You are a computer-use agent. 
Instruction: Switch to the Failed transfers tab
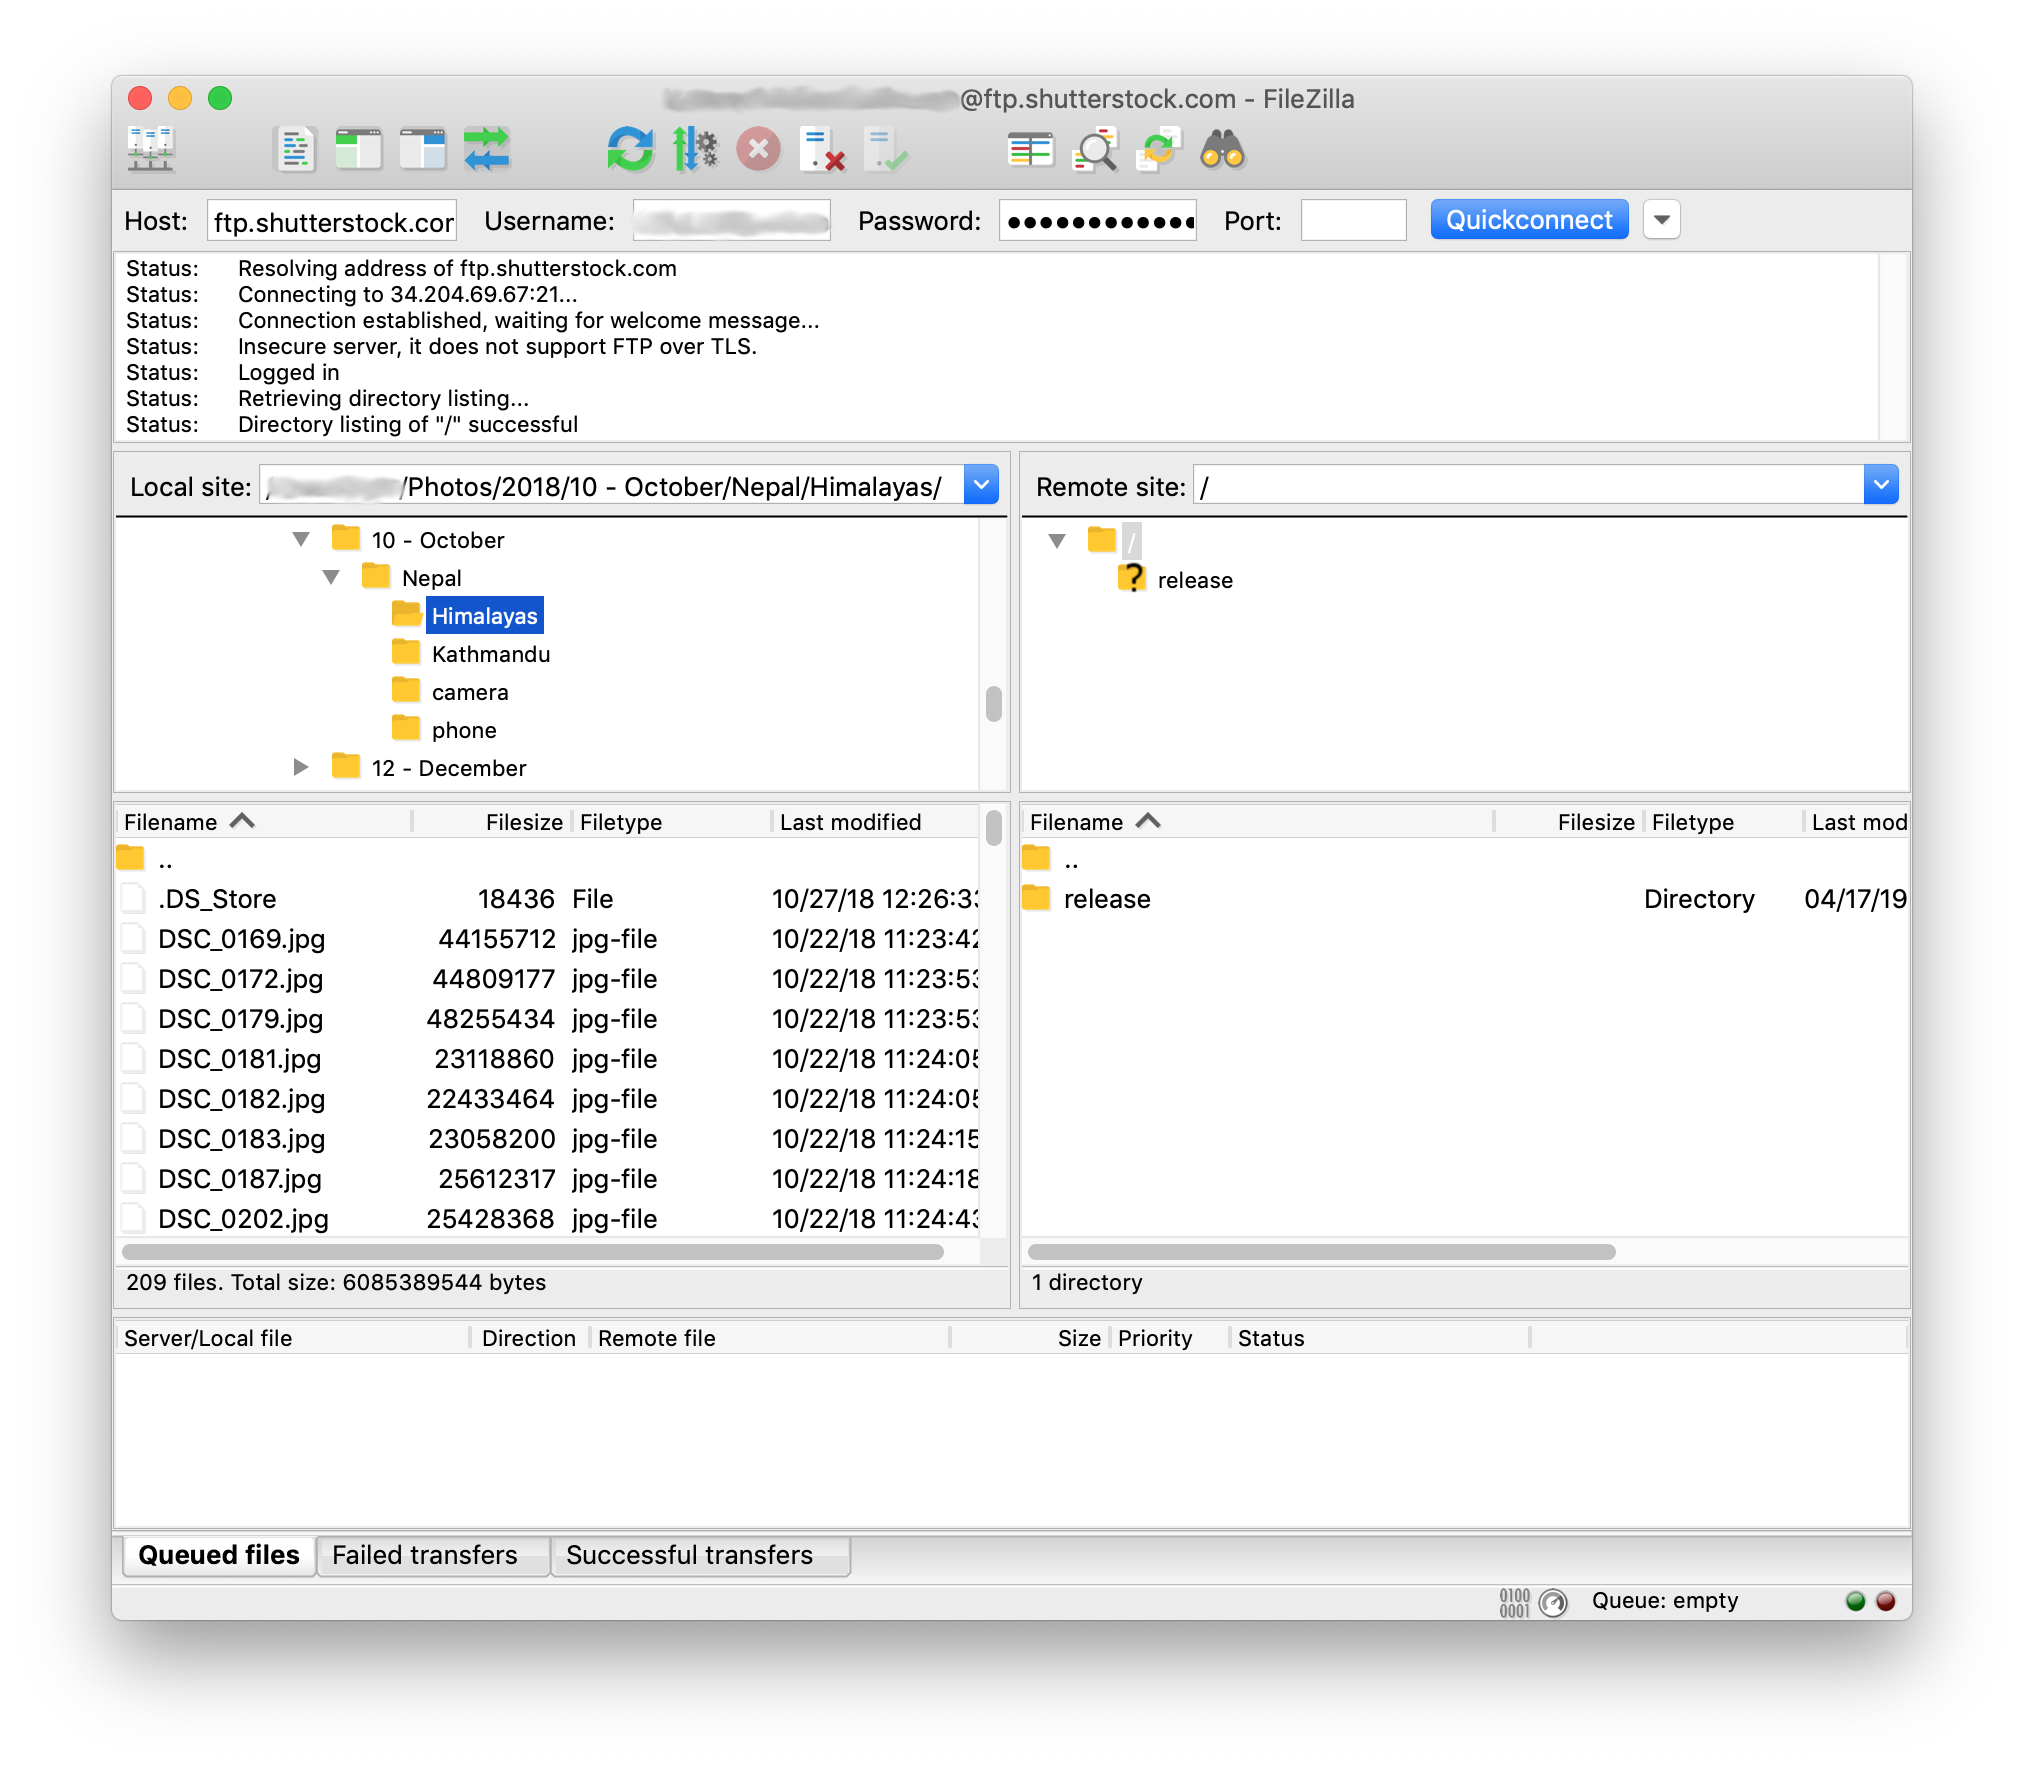click(432, 1555)
